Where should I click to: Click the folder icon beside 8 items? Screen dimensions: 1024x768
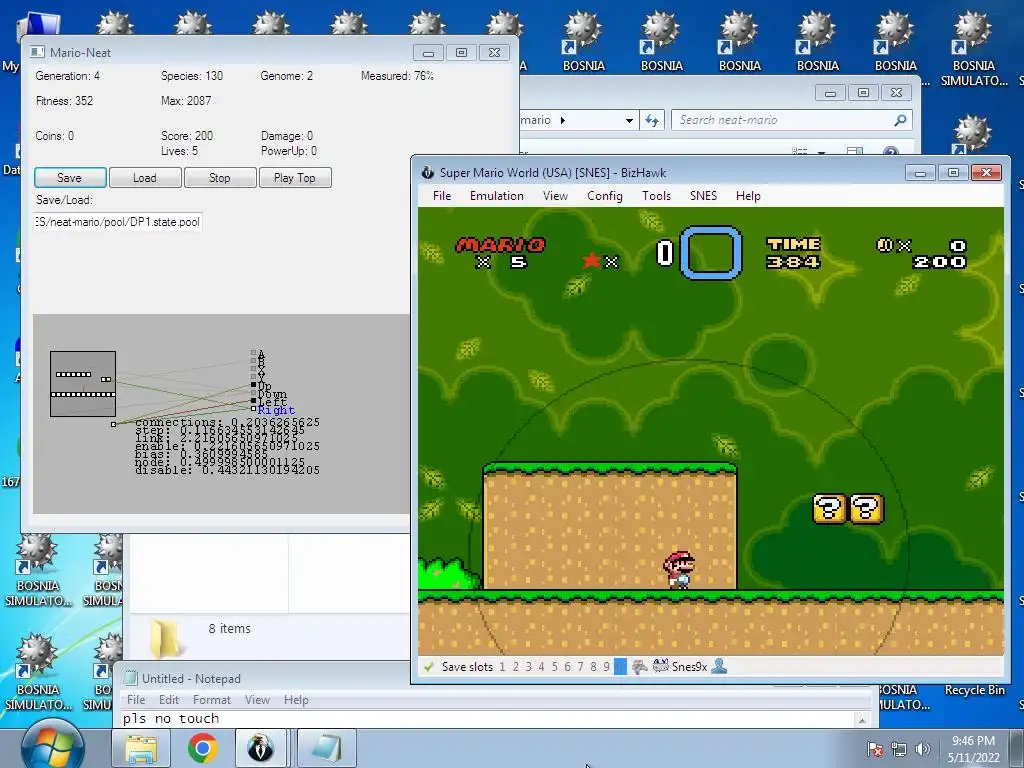tap(164, 637)
